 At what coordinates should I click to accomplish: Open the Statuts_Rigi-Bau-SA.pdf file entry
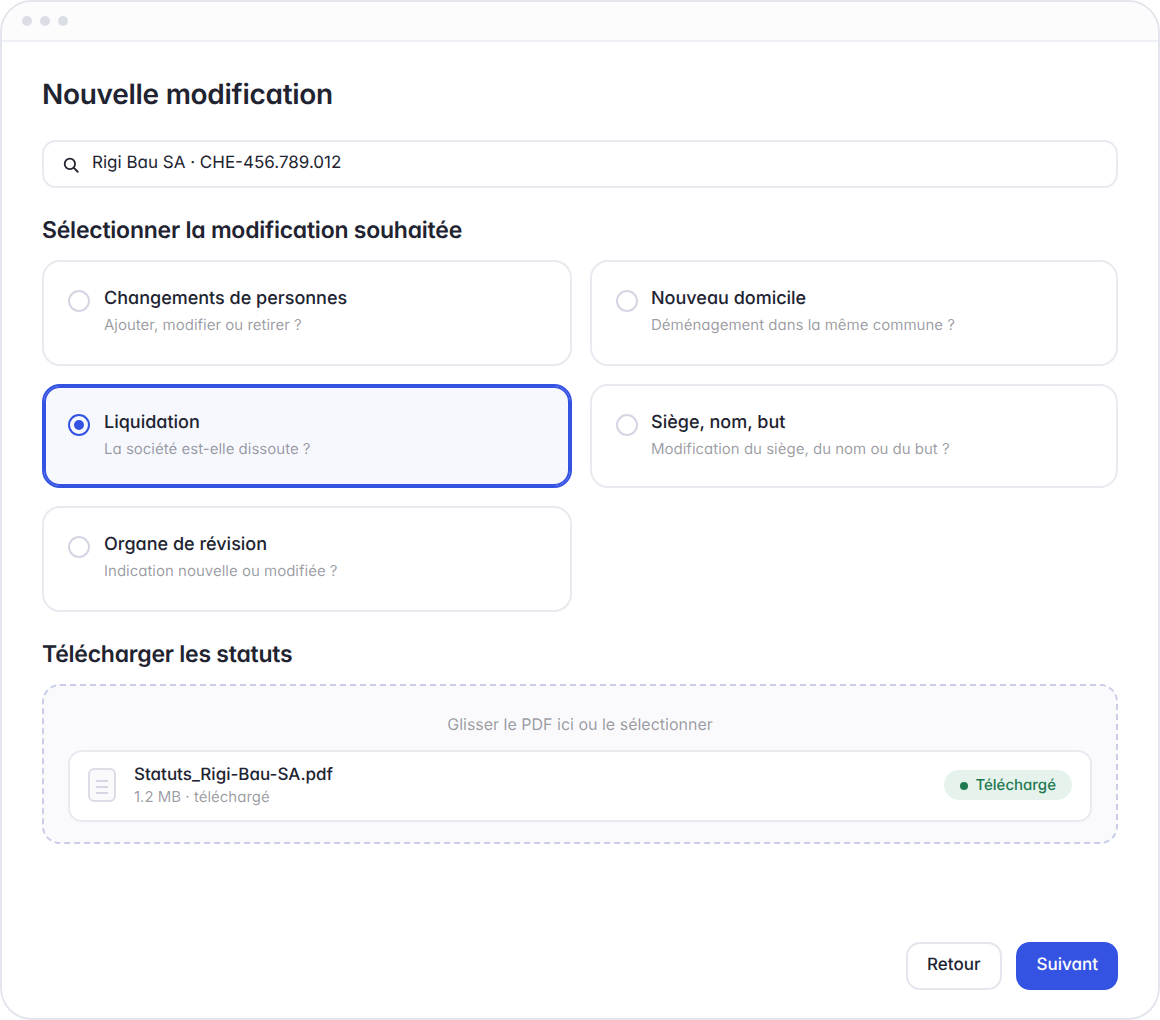(x=580, y=786)
